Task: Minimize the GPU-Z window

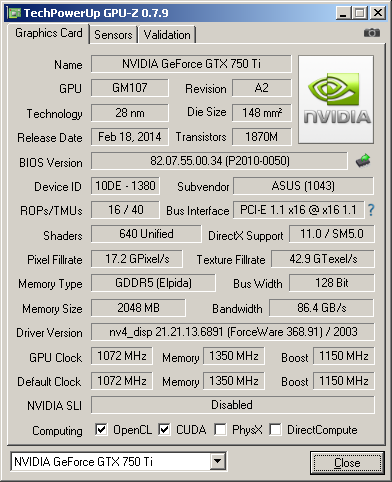Action: pos(343,13)
